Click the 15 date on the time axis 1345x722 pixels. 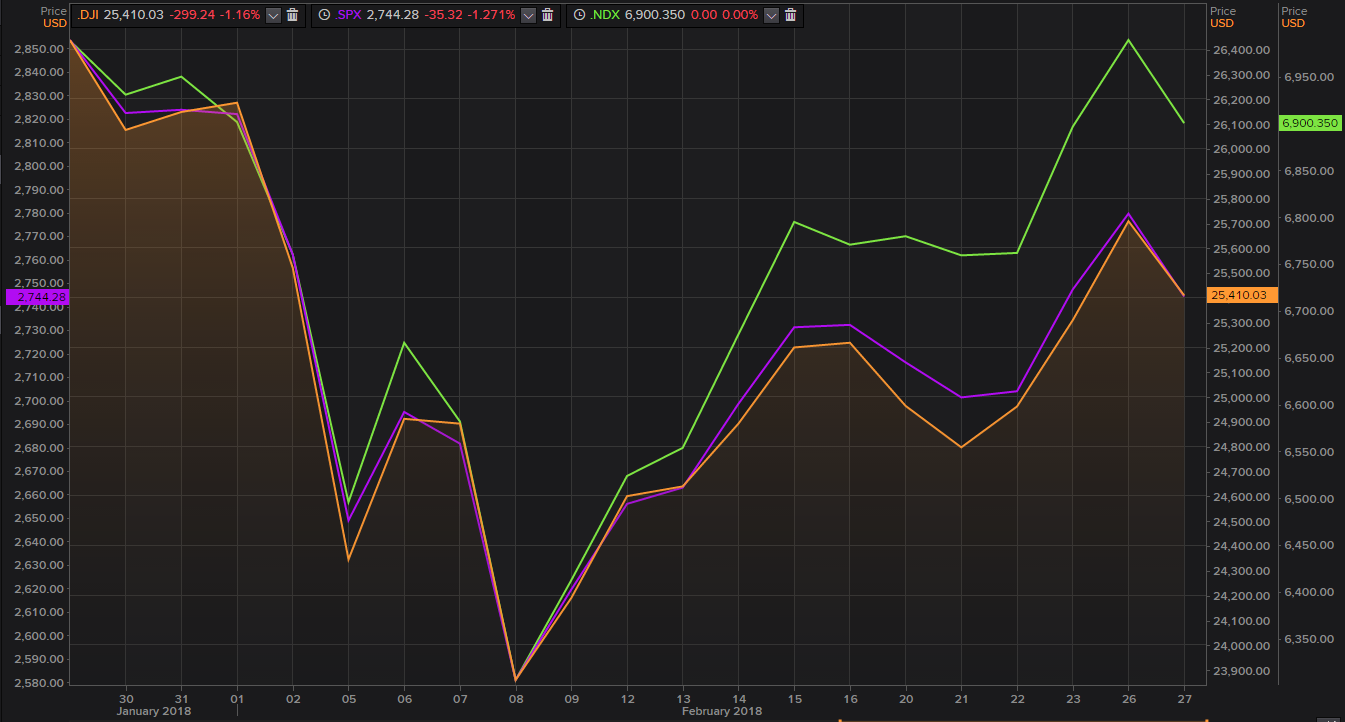tap(794, 699)
